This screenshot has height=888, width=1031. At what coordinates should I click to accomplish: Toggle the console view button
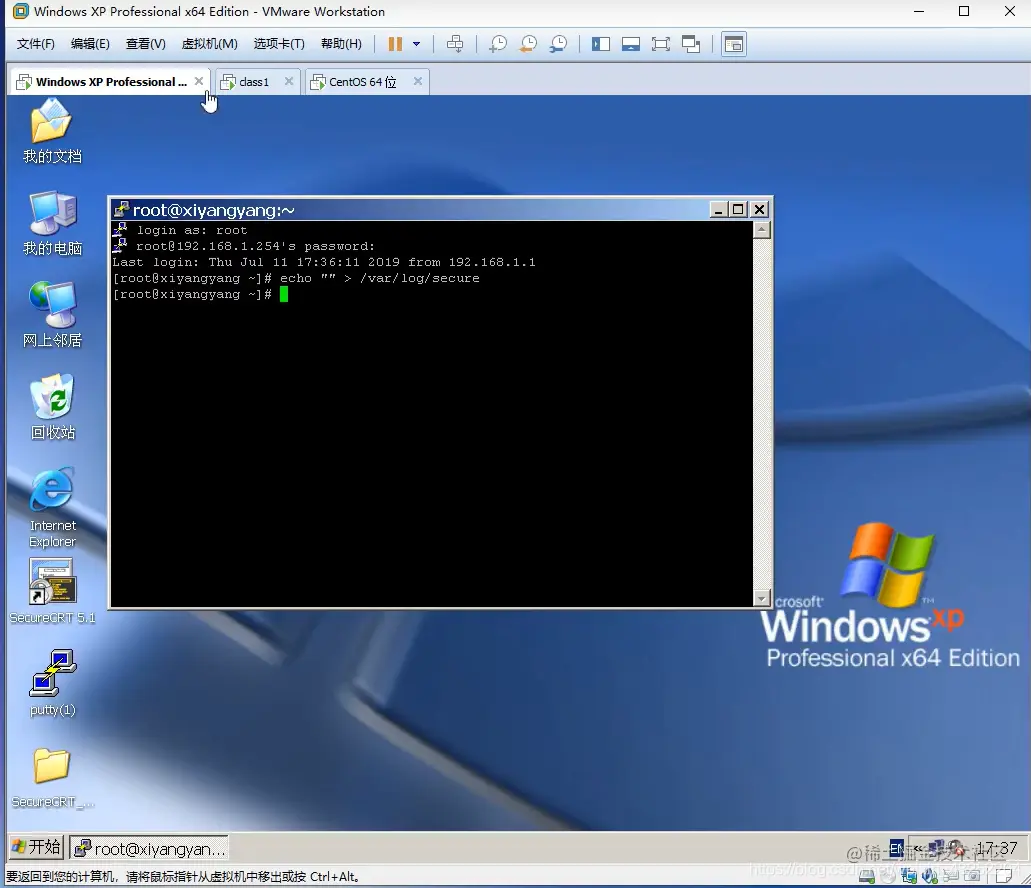[x=734, y=44]
